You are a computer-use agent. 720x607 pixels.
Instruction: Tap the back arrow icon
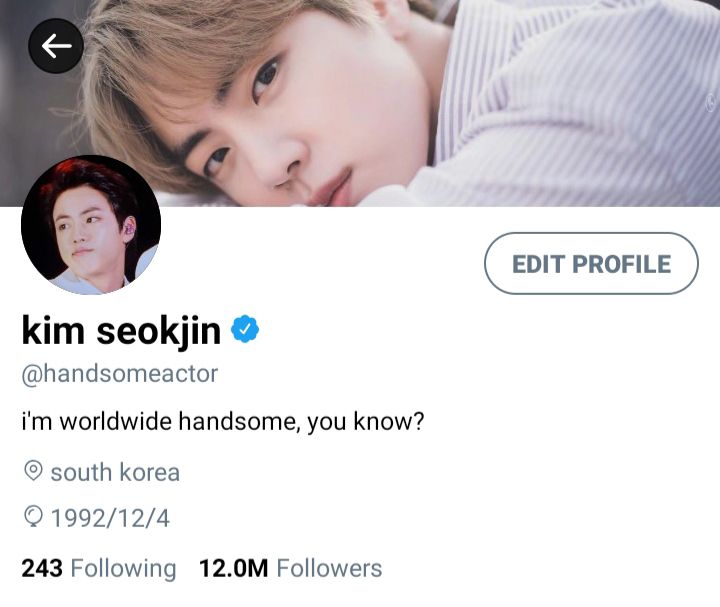56,46
